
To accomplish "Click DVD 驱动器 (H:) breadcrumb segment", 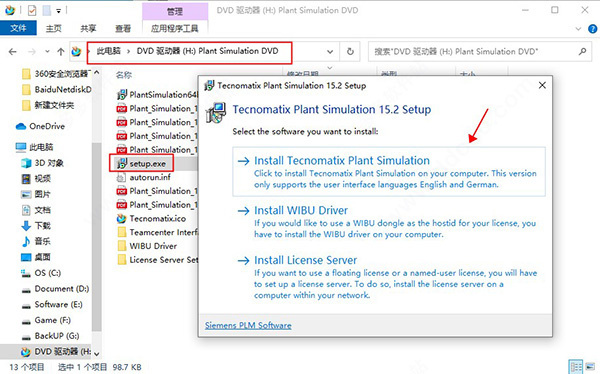I will coord(207,51).
